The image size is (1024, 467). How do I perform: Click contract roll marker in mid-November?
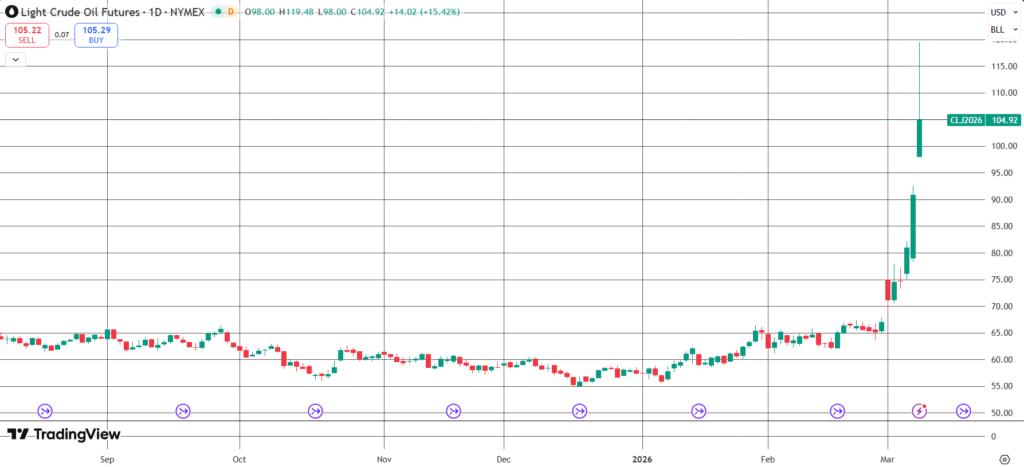click(x=453, y=411)
